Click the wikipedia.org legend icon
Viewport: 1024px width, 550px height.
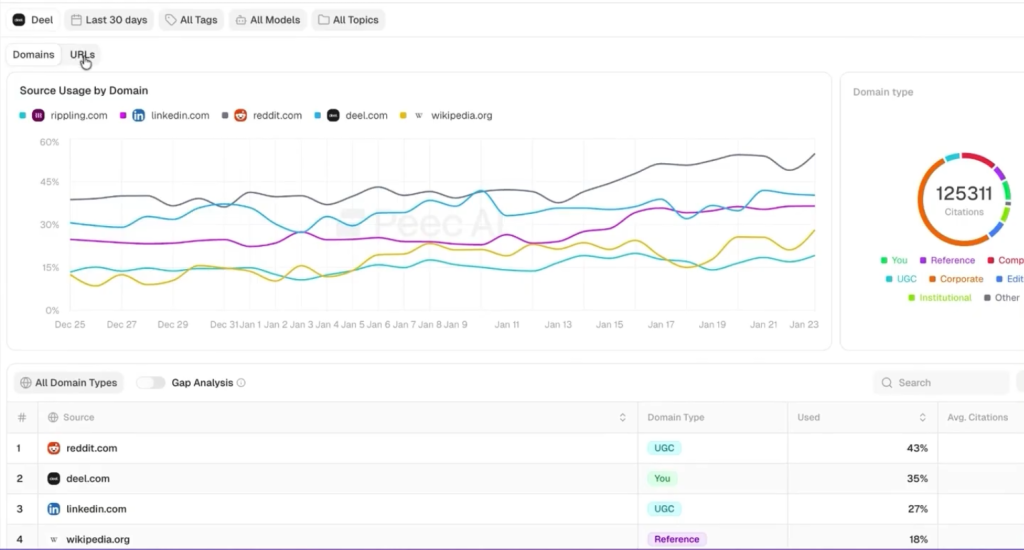[419, 116]
